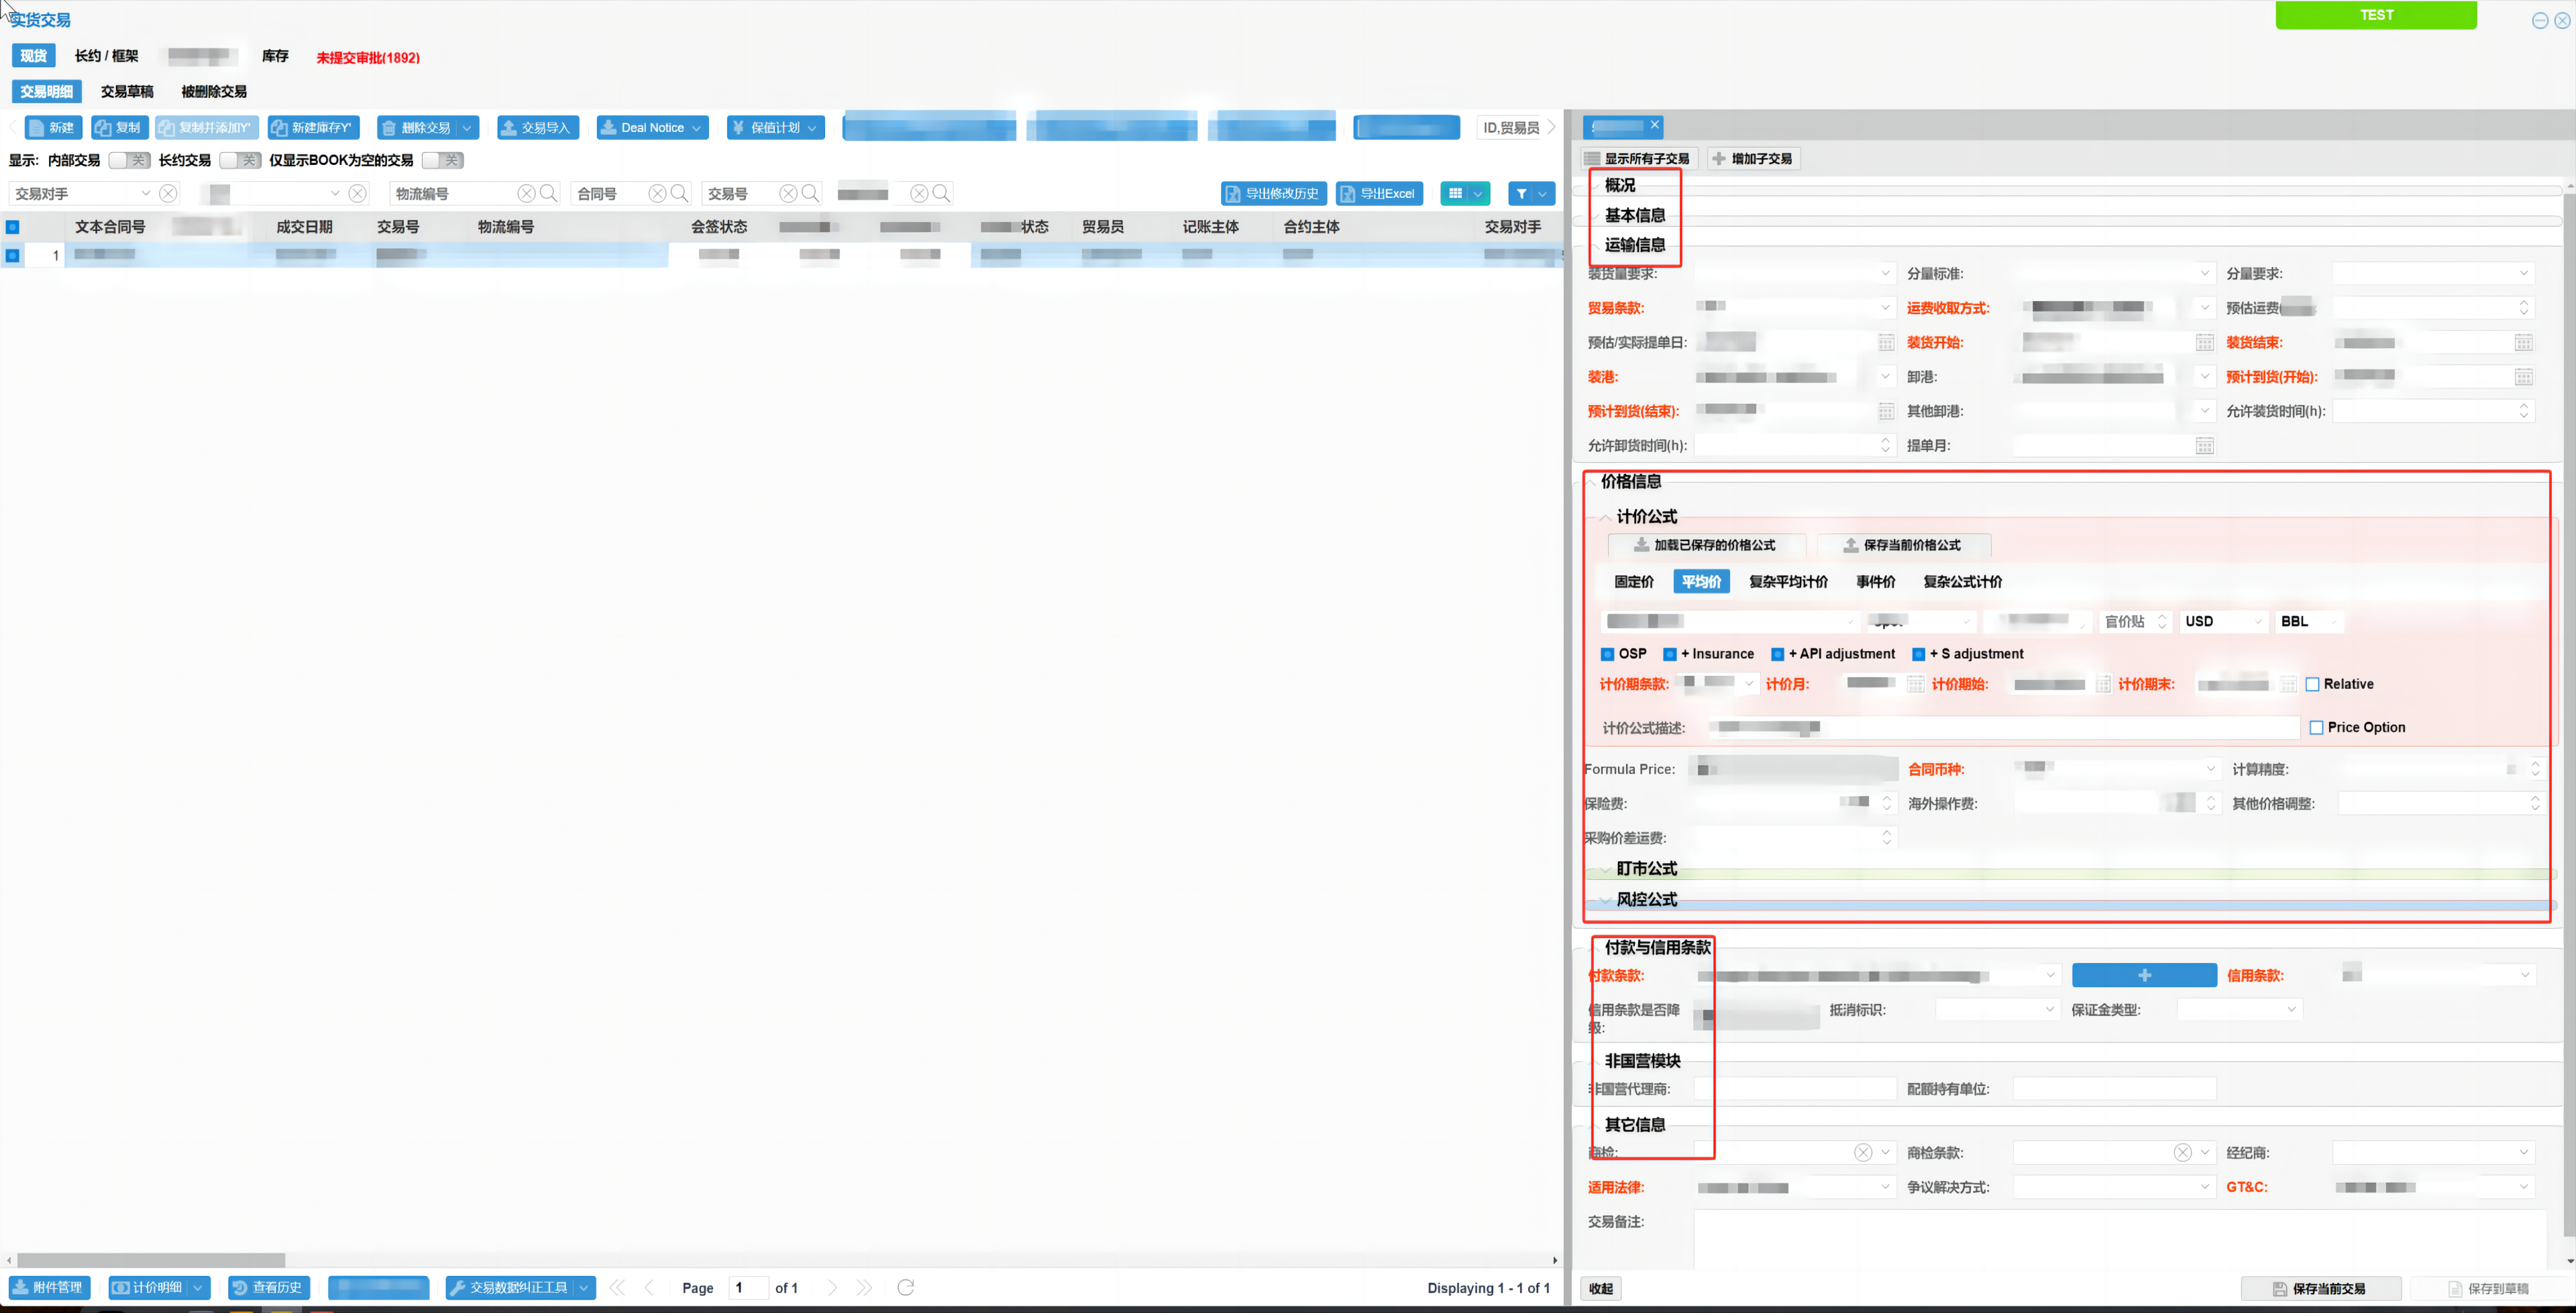Click the 复制 copy trade button

pos(119,127)
